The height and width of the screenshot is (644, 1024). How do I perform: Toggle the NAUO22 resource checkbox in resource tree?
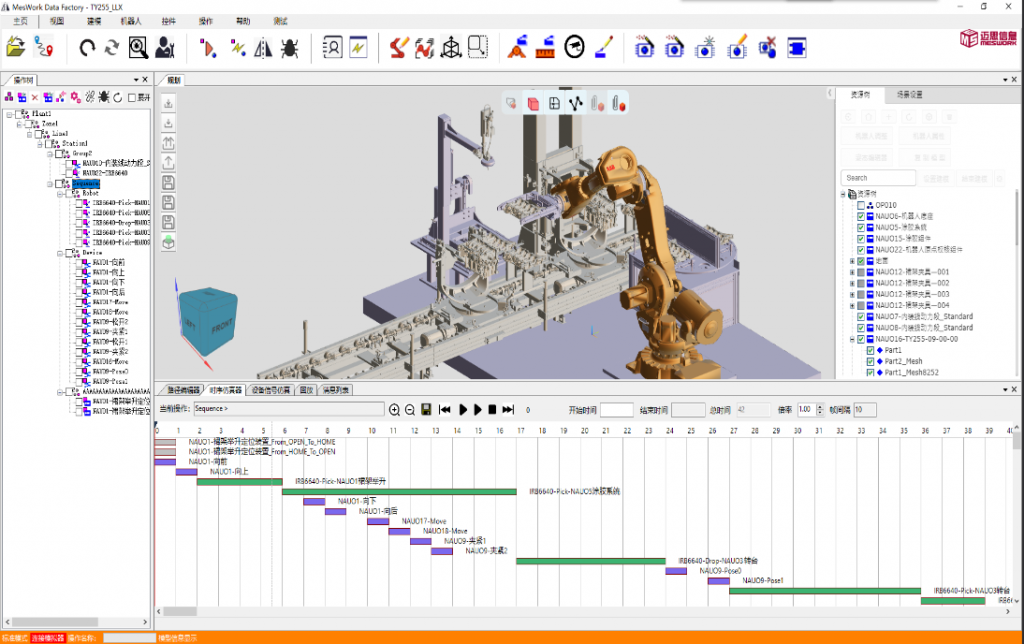(861, 250)
